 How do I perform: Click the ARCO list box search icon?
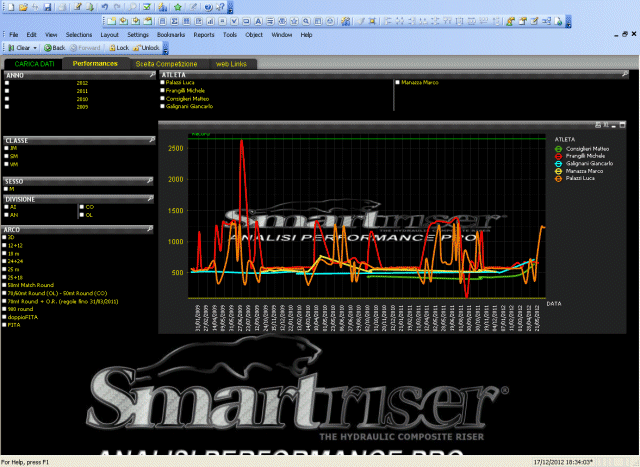pyautogui.click(x=149, y=229)
